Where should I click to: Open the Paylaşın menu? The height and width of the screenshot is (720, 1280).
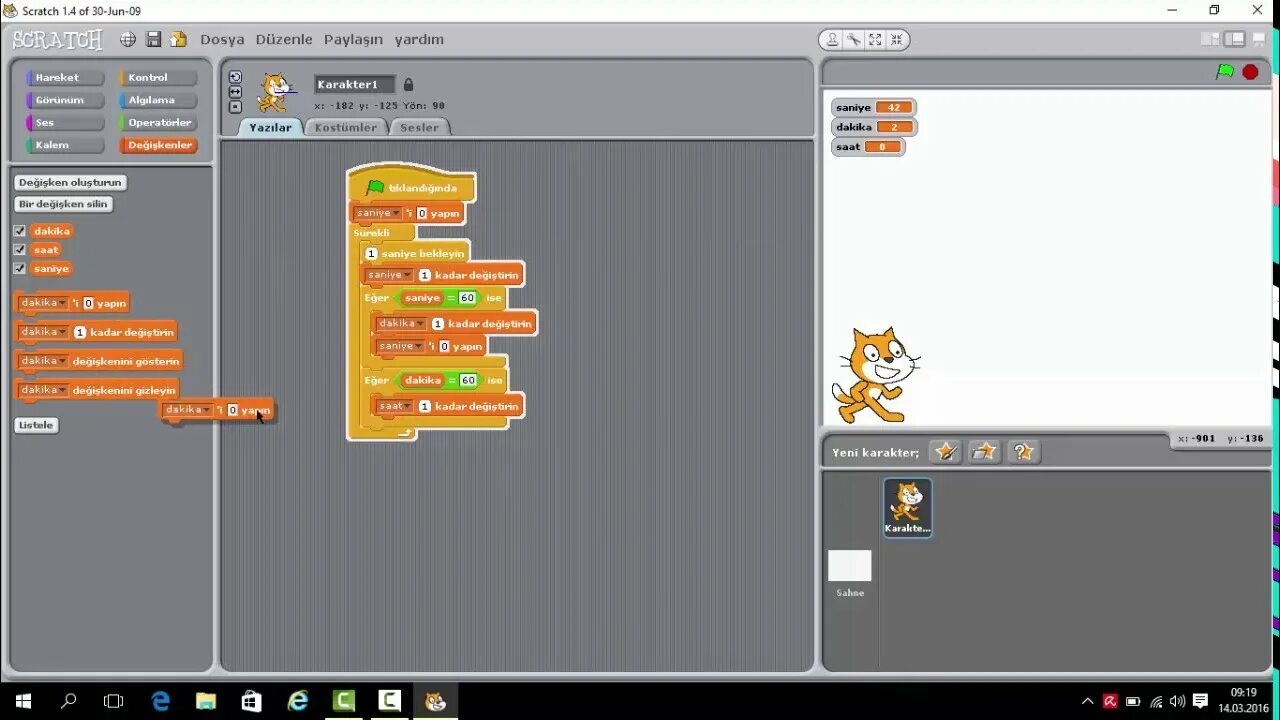tap(353, 40)
